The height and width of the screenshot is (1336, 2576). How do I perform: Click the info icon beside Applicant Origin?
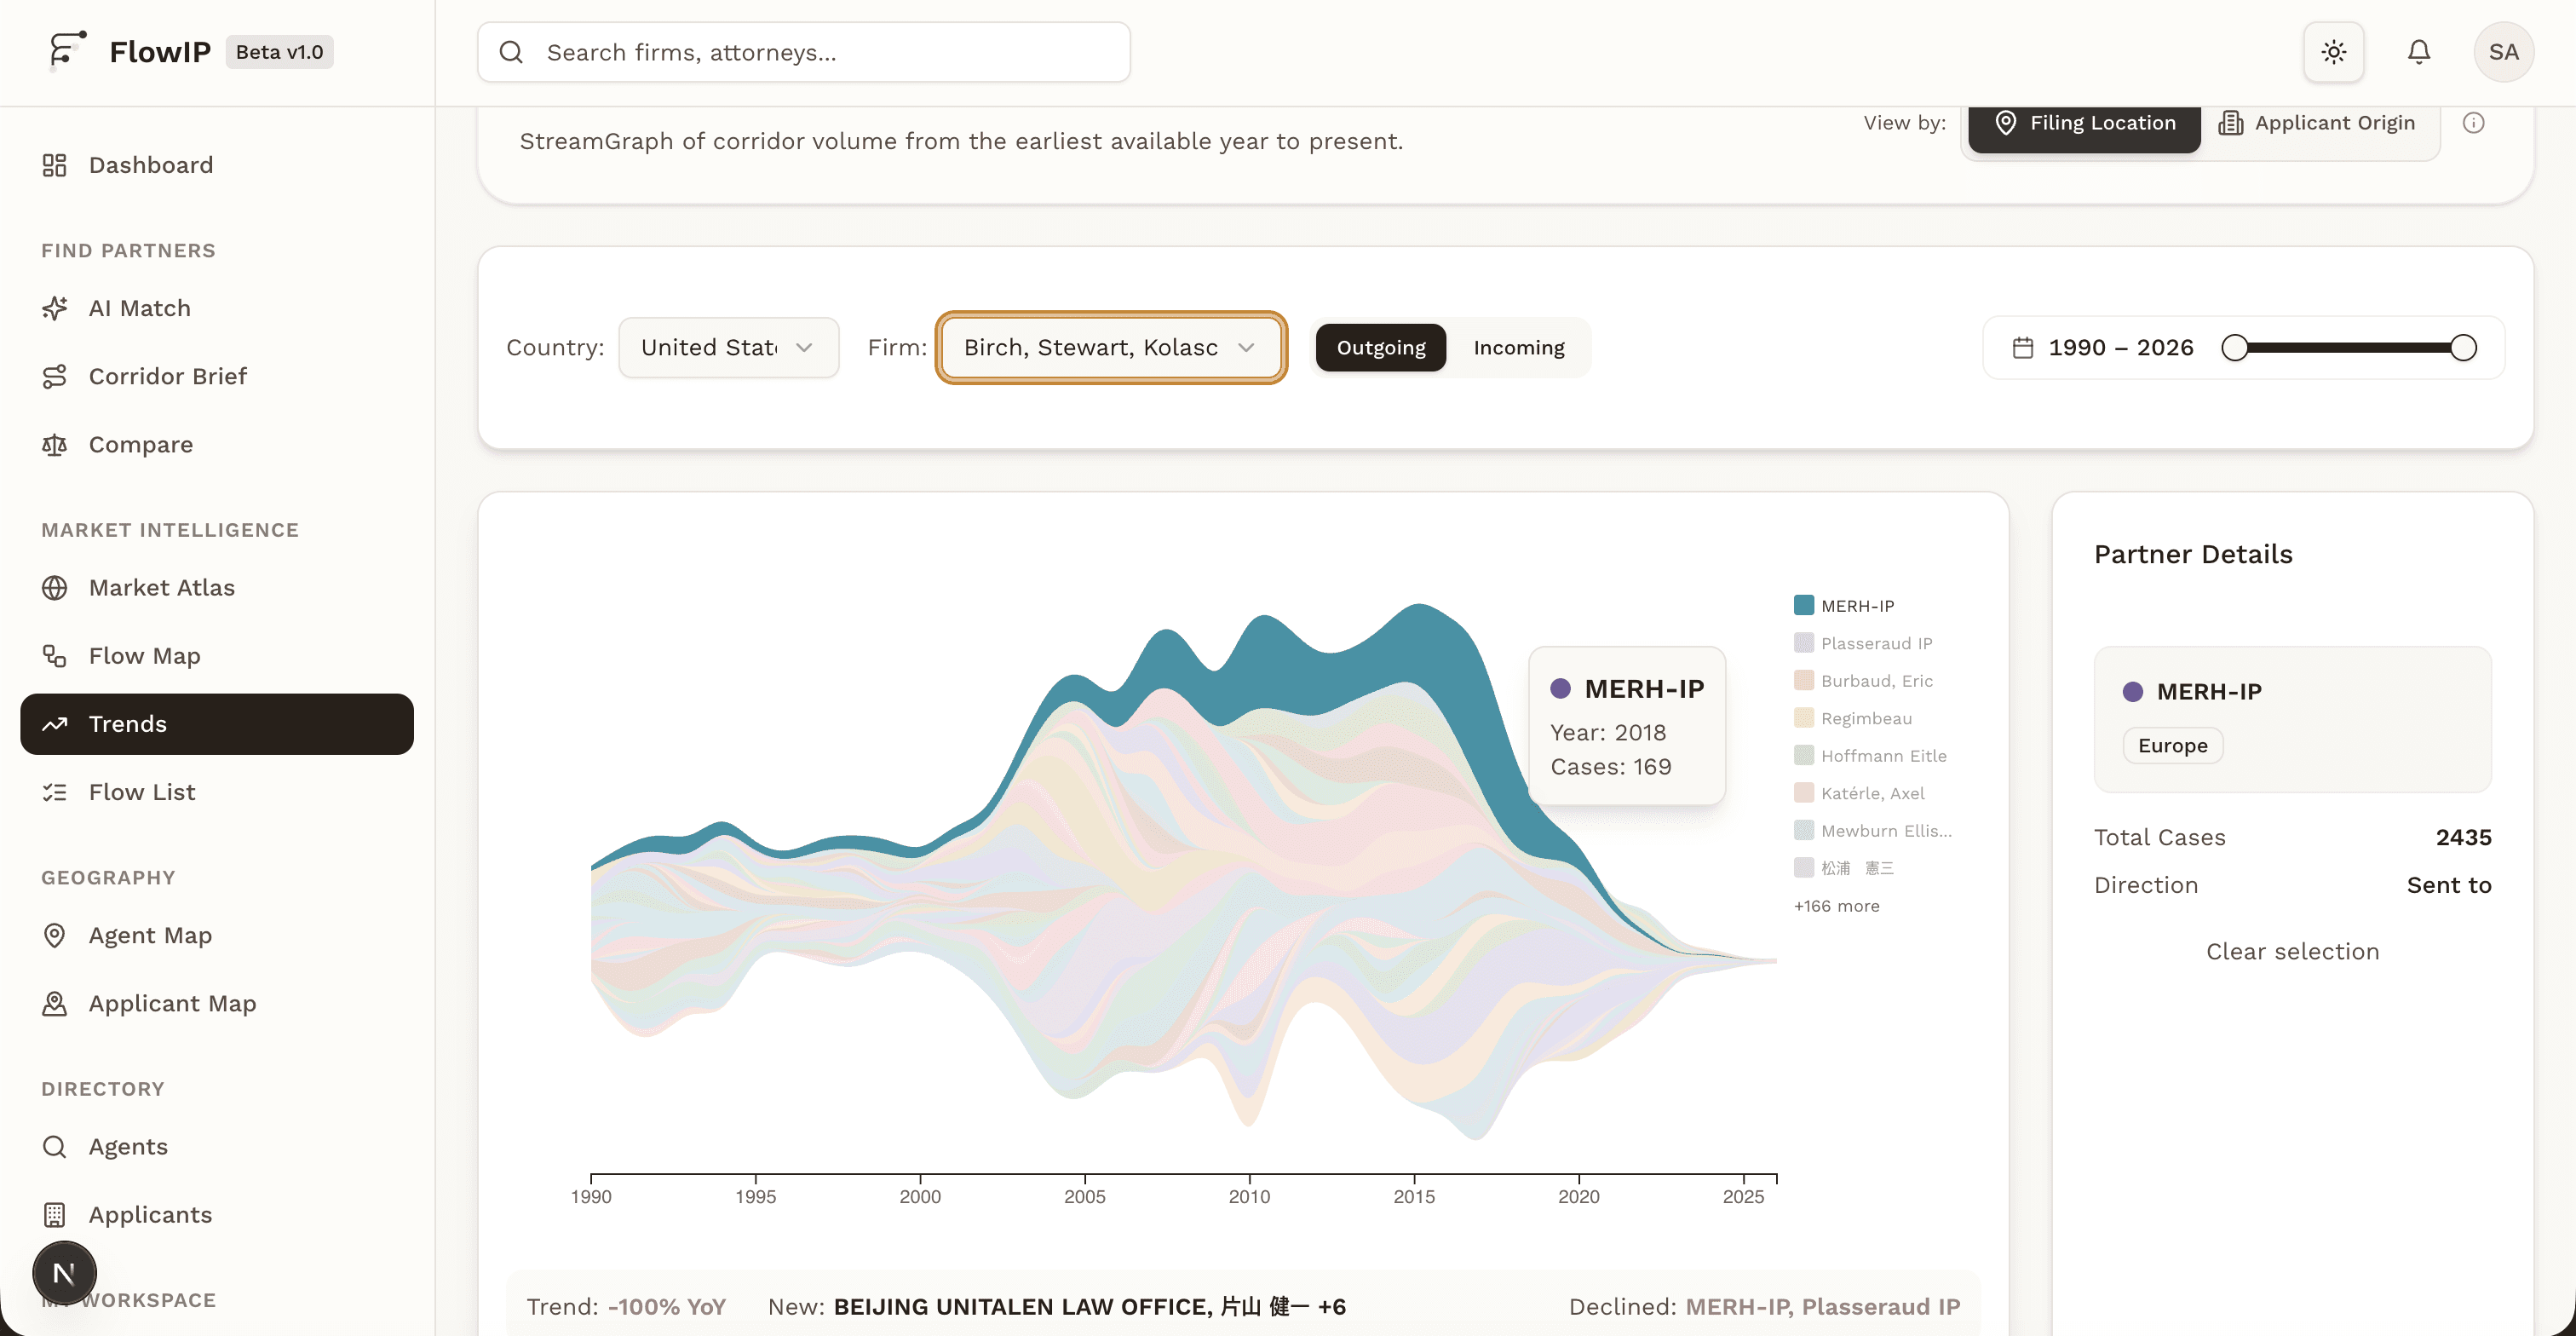(2473, 123)
